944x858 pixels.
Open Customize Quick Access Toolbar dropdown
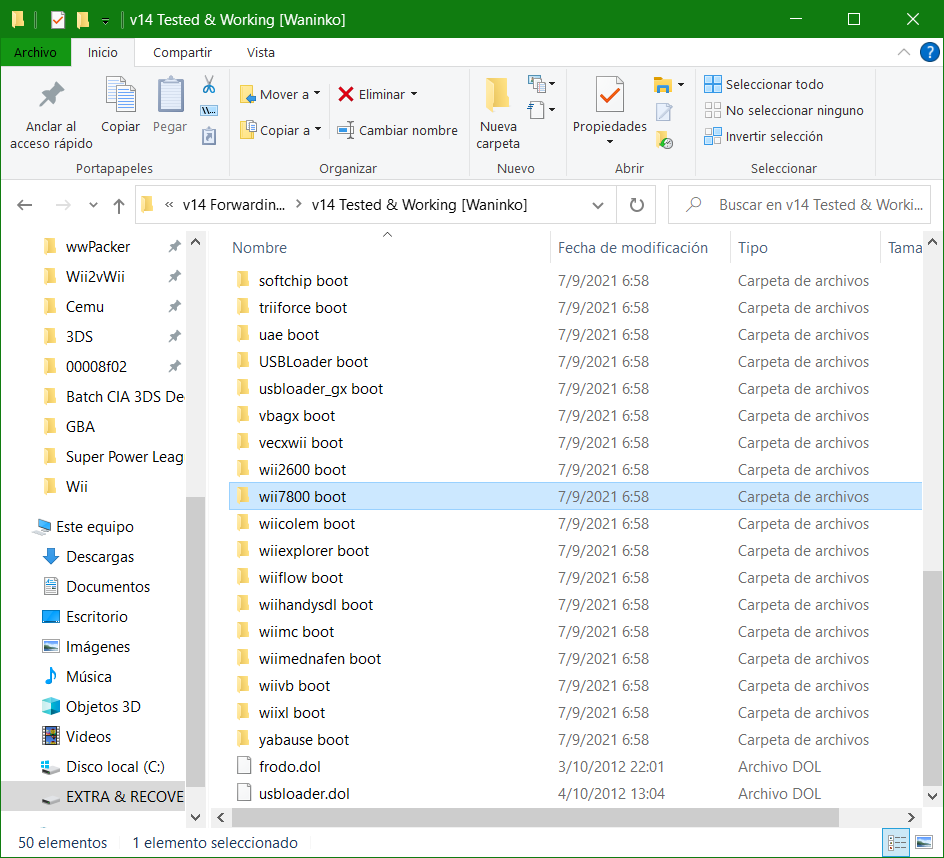105,21
